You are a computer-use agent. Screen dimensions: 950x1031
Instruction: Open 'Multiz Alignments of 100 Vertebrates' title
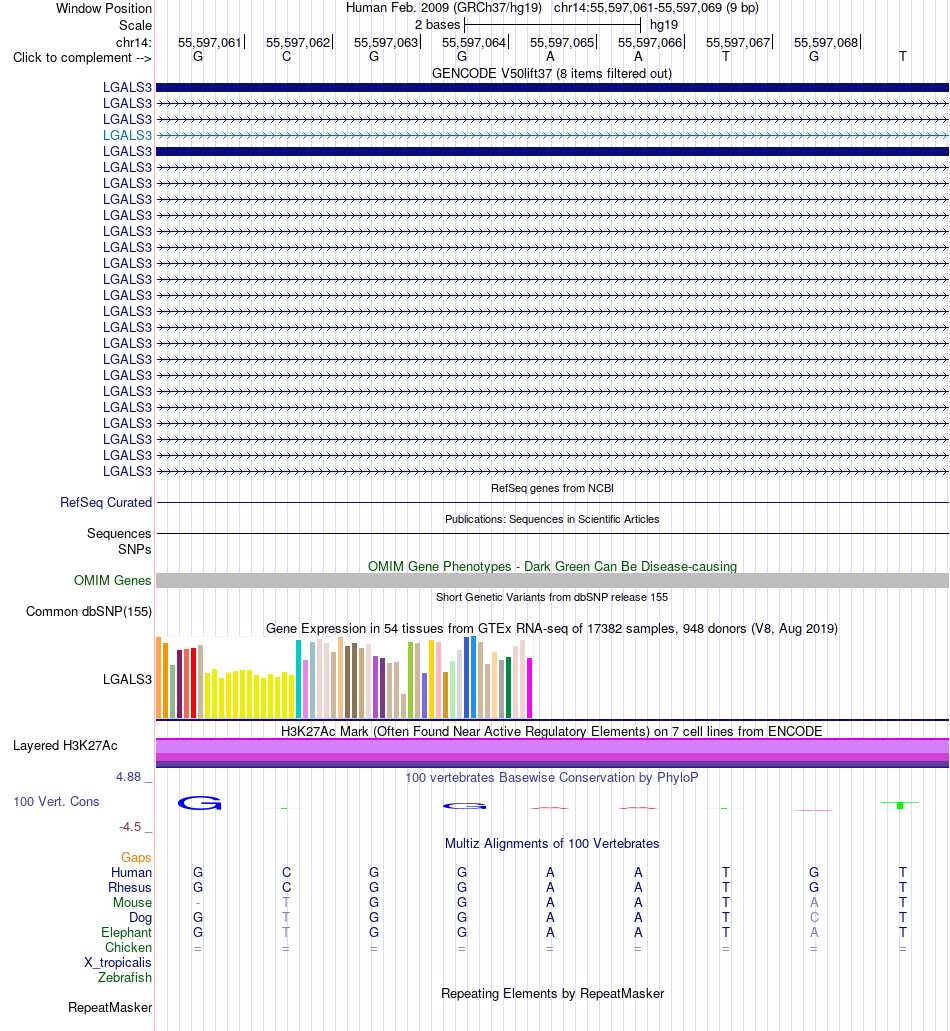coord(552,844)
